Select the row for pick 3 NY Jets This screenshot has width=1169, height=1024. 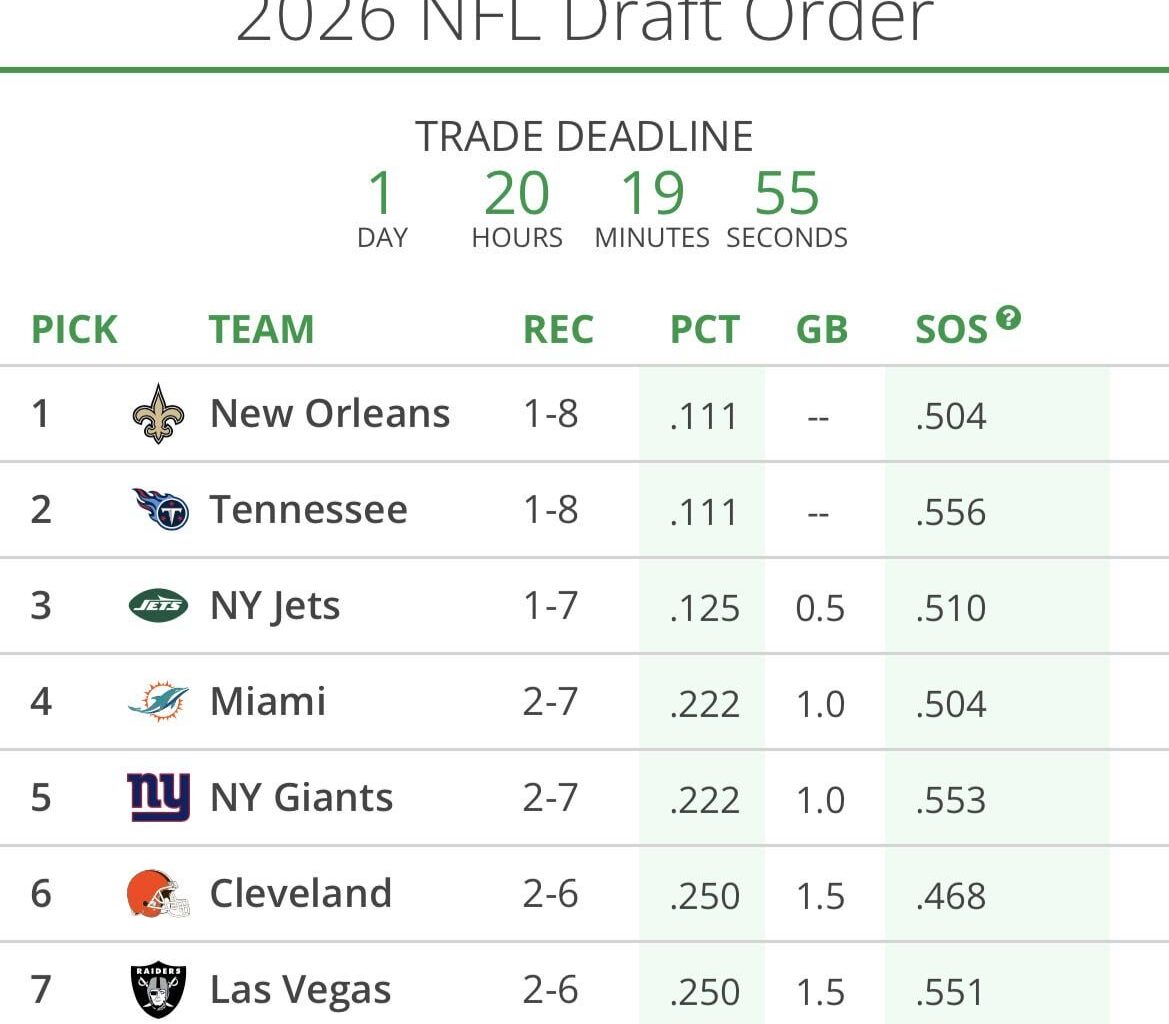coord(584,605)
